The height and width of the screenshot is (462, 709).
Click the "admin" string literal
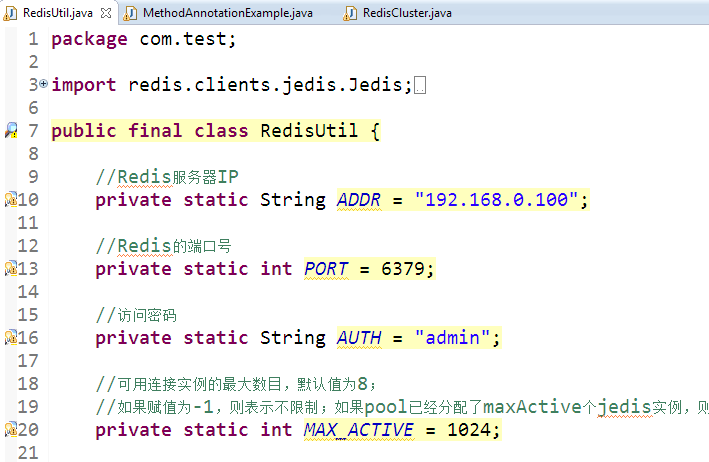click(452, 338)
